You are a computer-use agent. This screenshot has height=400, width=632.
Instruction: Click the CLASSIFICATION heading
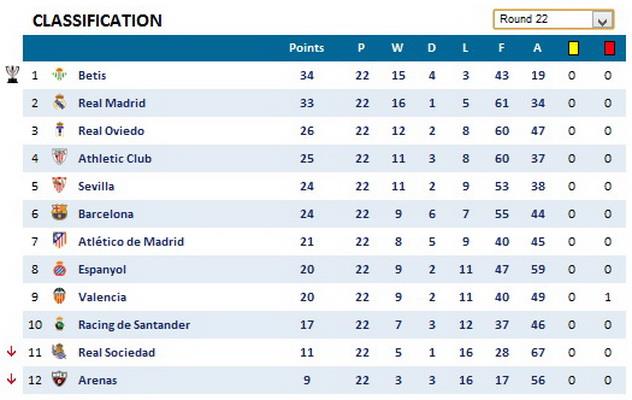(97, 21)
